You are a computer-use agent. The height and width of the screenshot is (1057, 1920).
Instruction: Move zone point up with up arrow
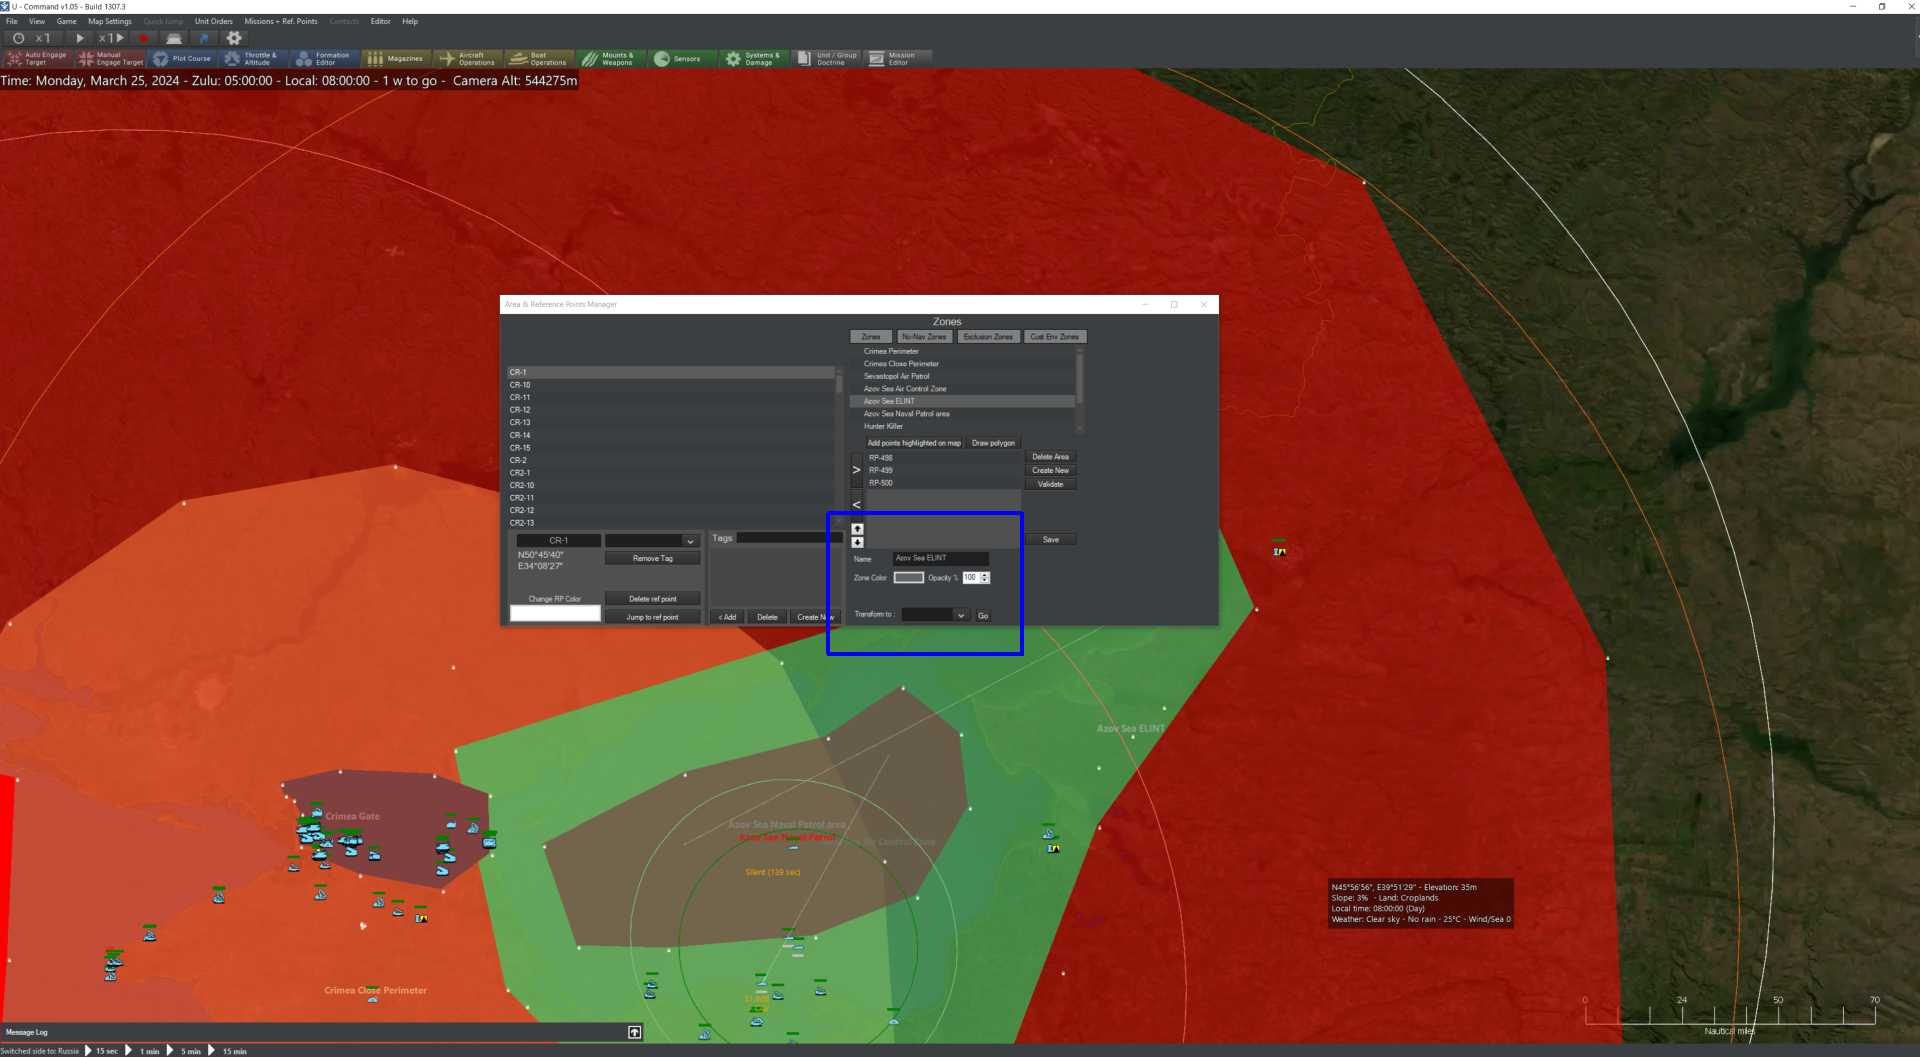pos(857,529)
